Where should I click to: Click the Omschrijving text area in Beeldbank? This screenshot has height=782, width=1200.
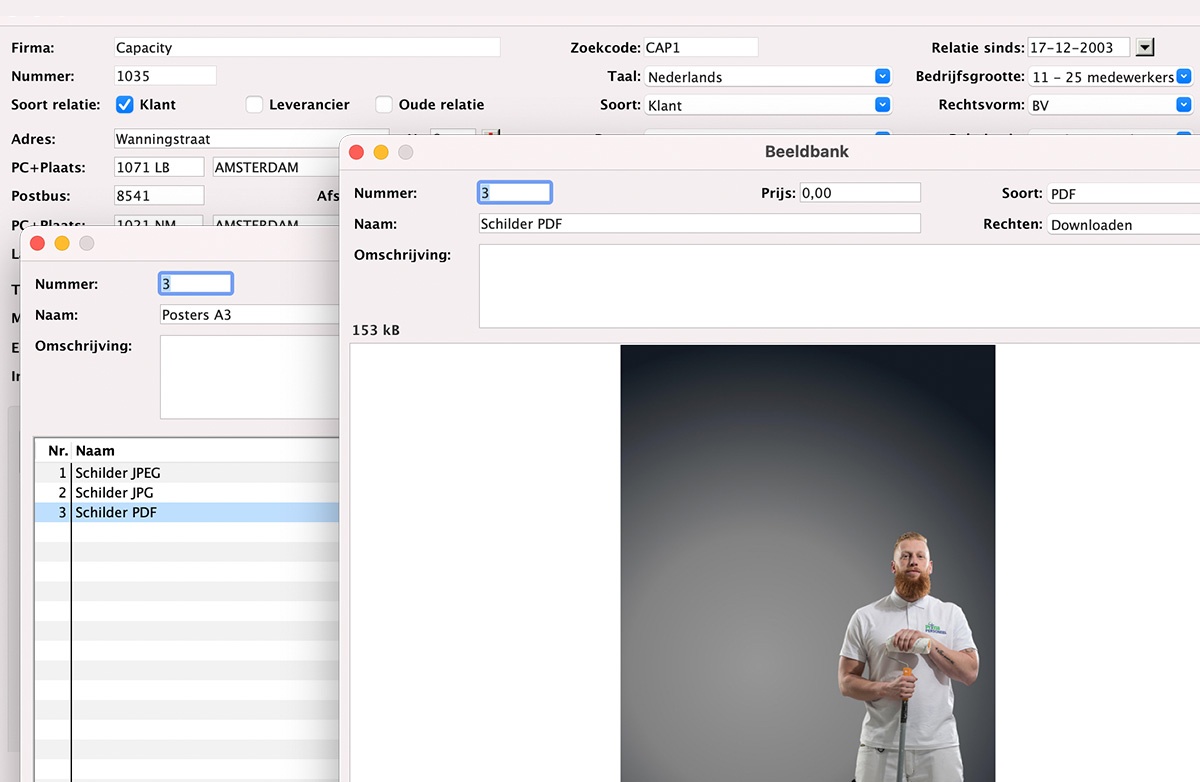click(x=839, y=286)
